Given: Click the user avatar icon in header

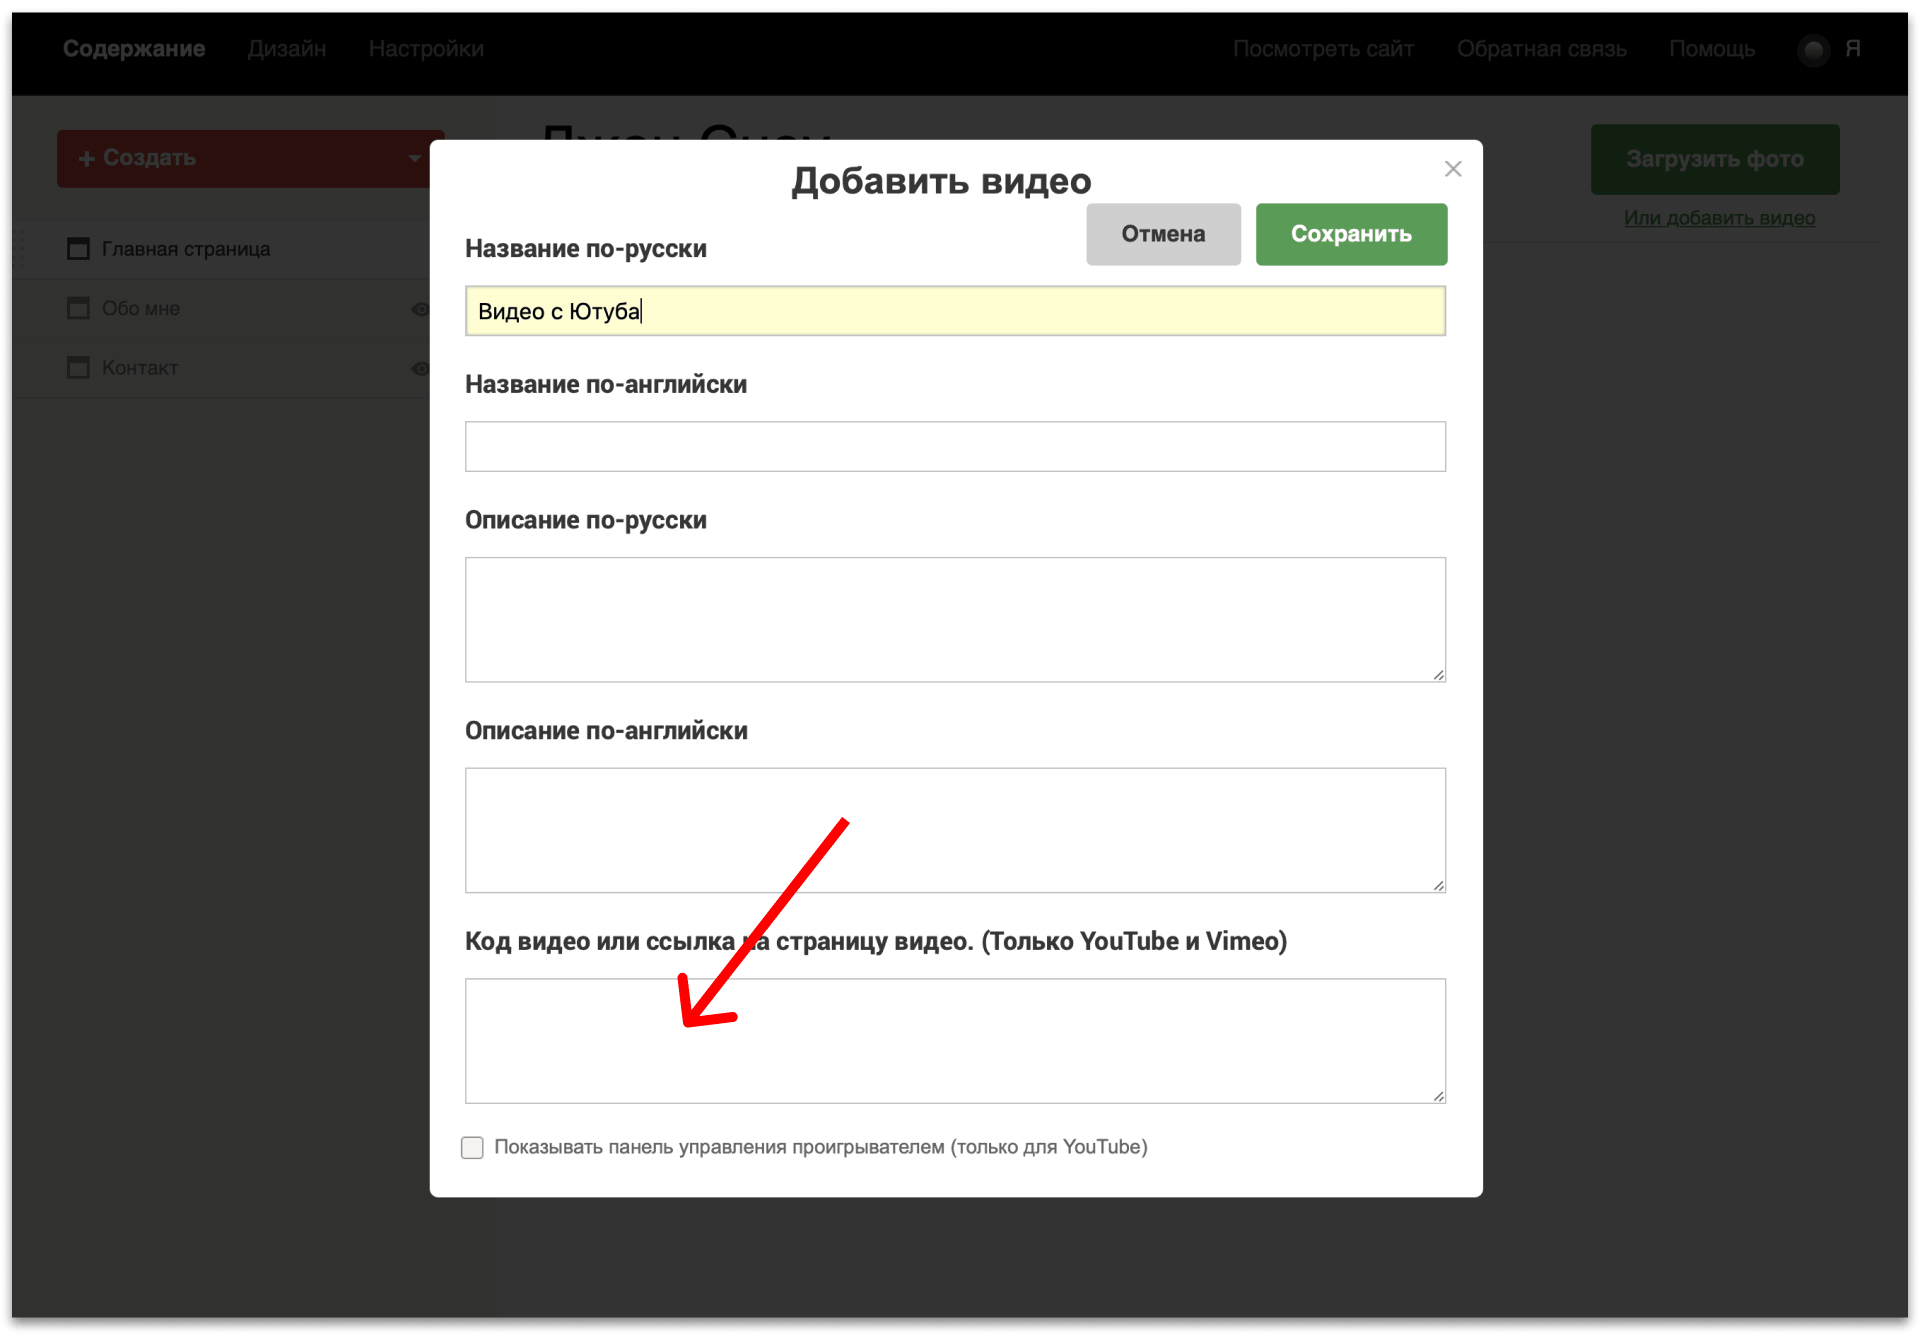Looking at the screenshot, I should click(1813, 49).
